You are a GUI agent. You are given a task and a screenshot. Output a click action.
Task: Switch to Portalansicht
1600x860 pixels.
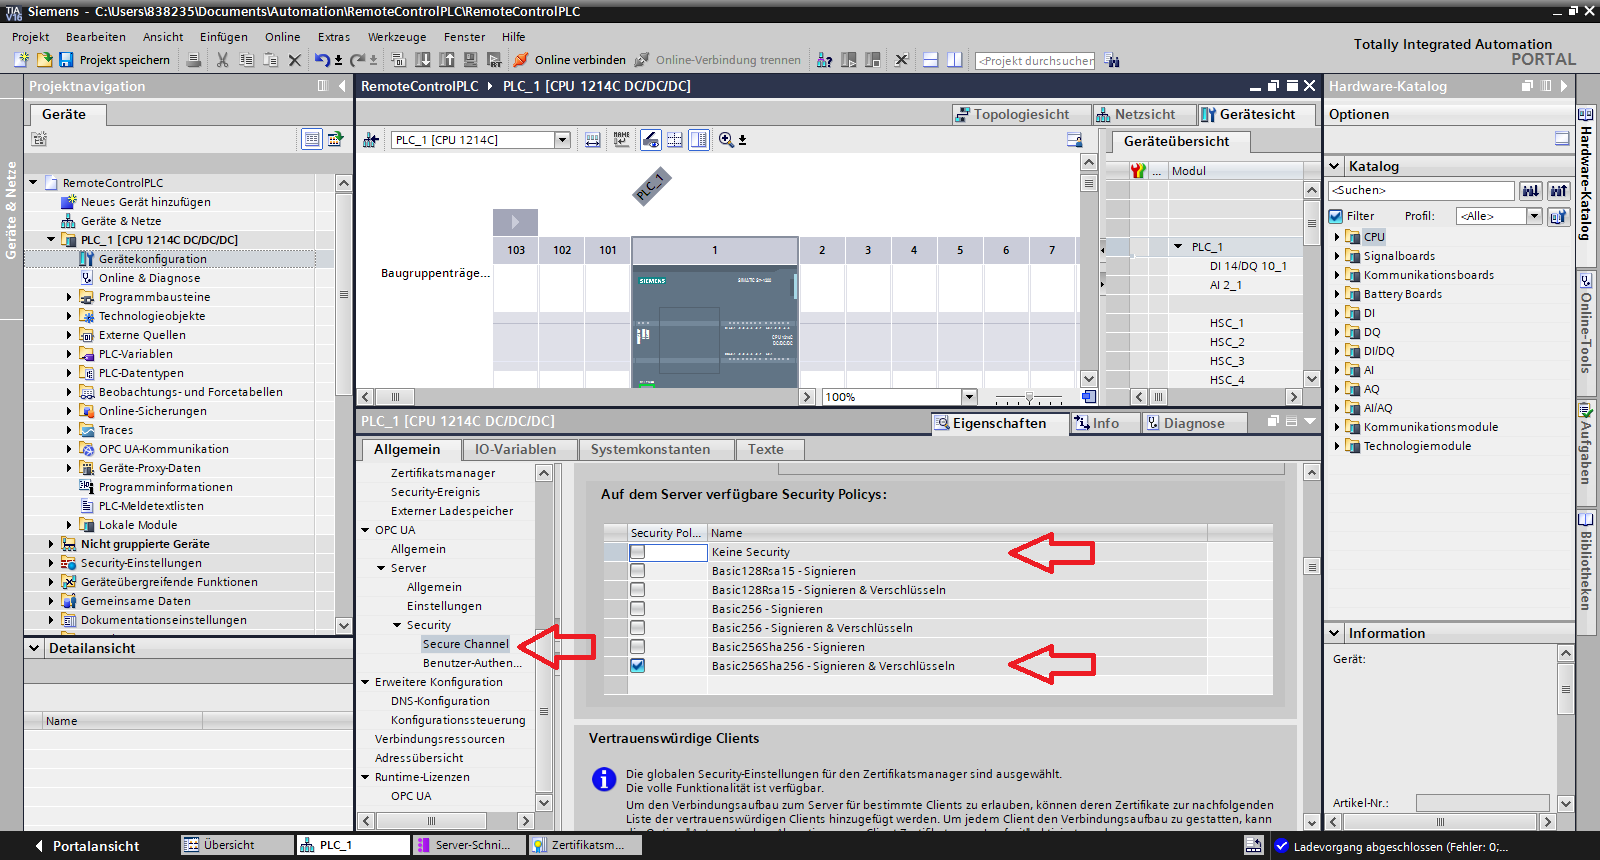pyautogui.click(x=87, y=846)
